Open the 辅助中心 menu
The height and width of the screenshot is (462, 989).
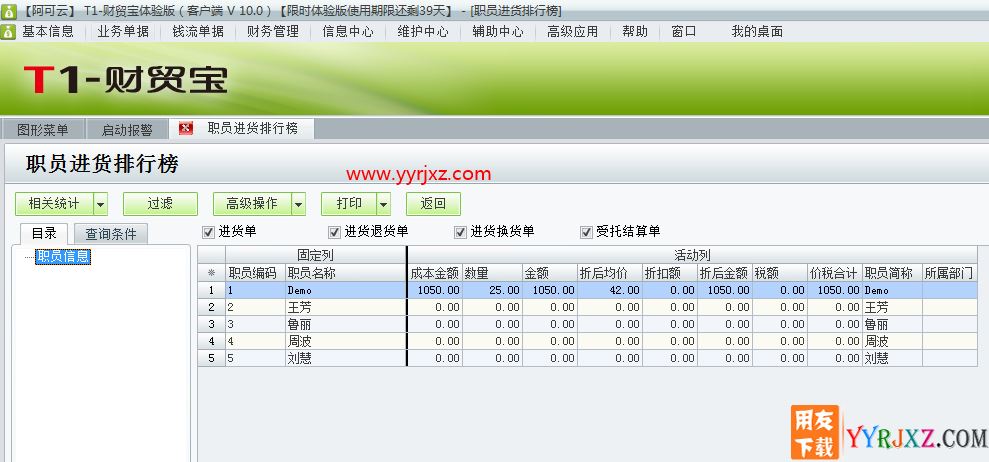click(498, 31)
